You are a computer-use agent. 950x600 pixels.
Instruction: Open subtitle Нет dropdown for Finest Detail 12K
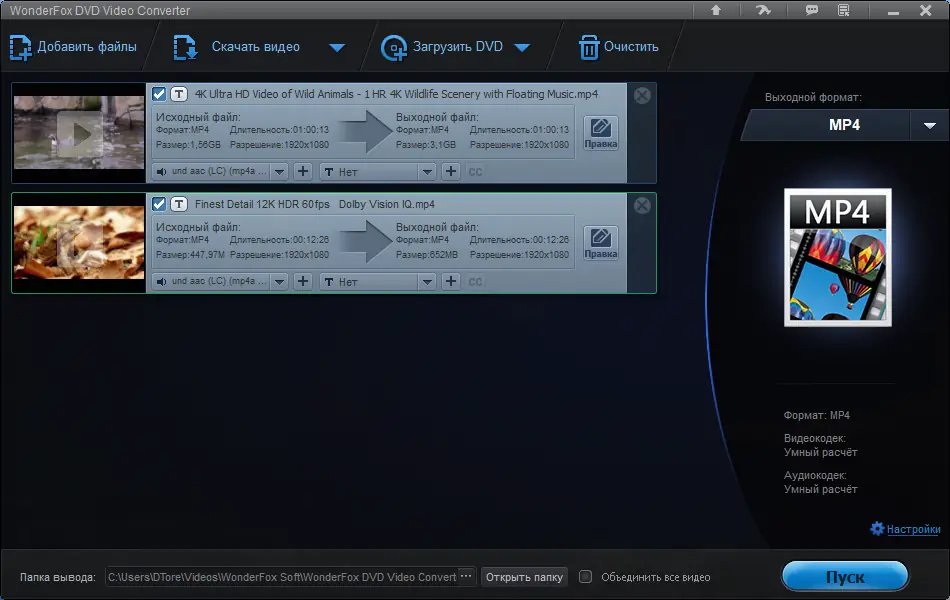(x=427, y=282)
